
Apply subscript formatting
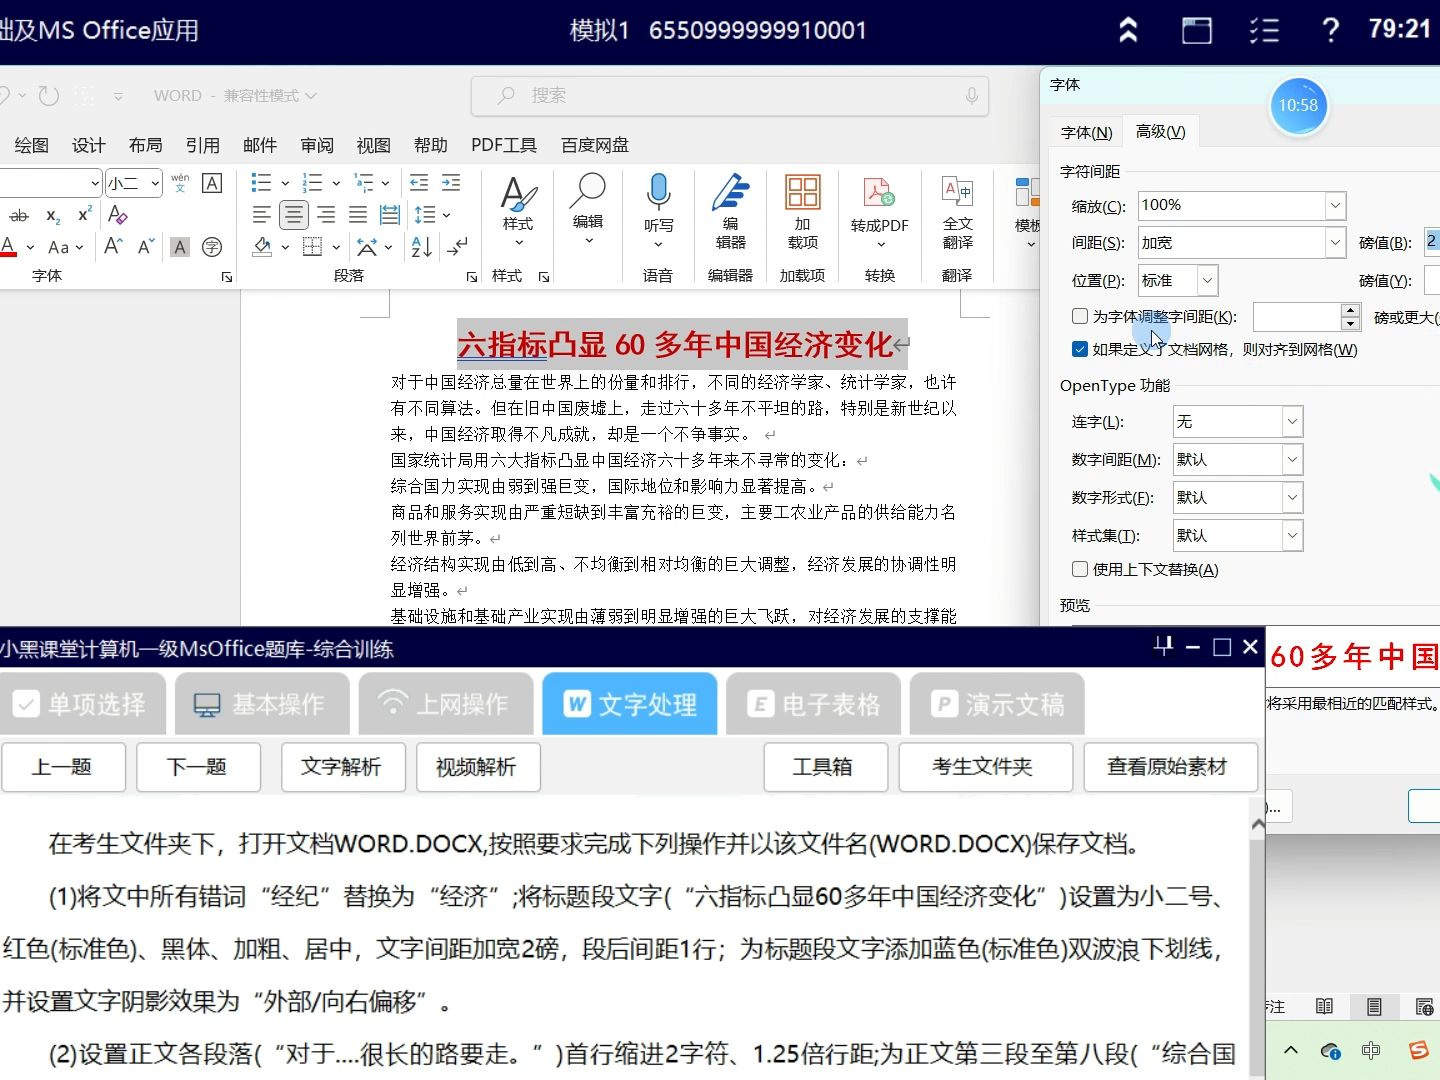coord(53,215)
